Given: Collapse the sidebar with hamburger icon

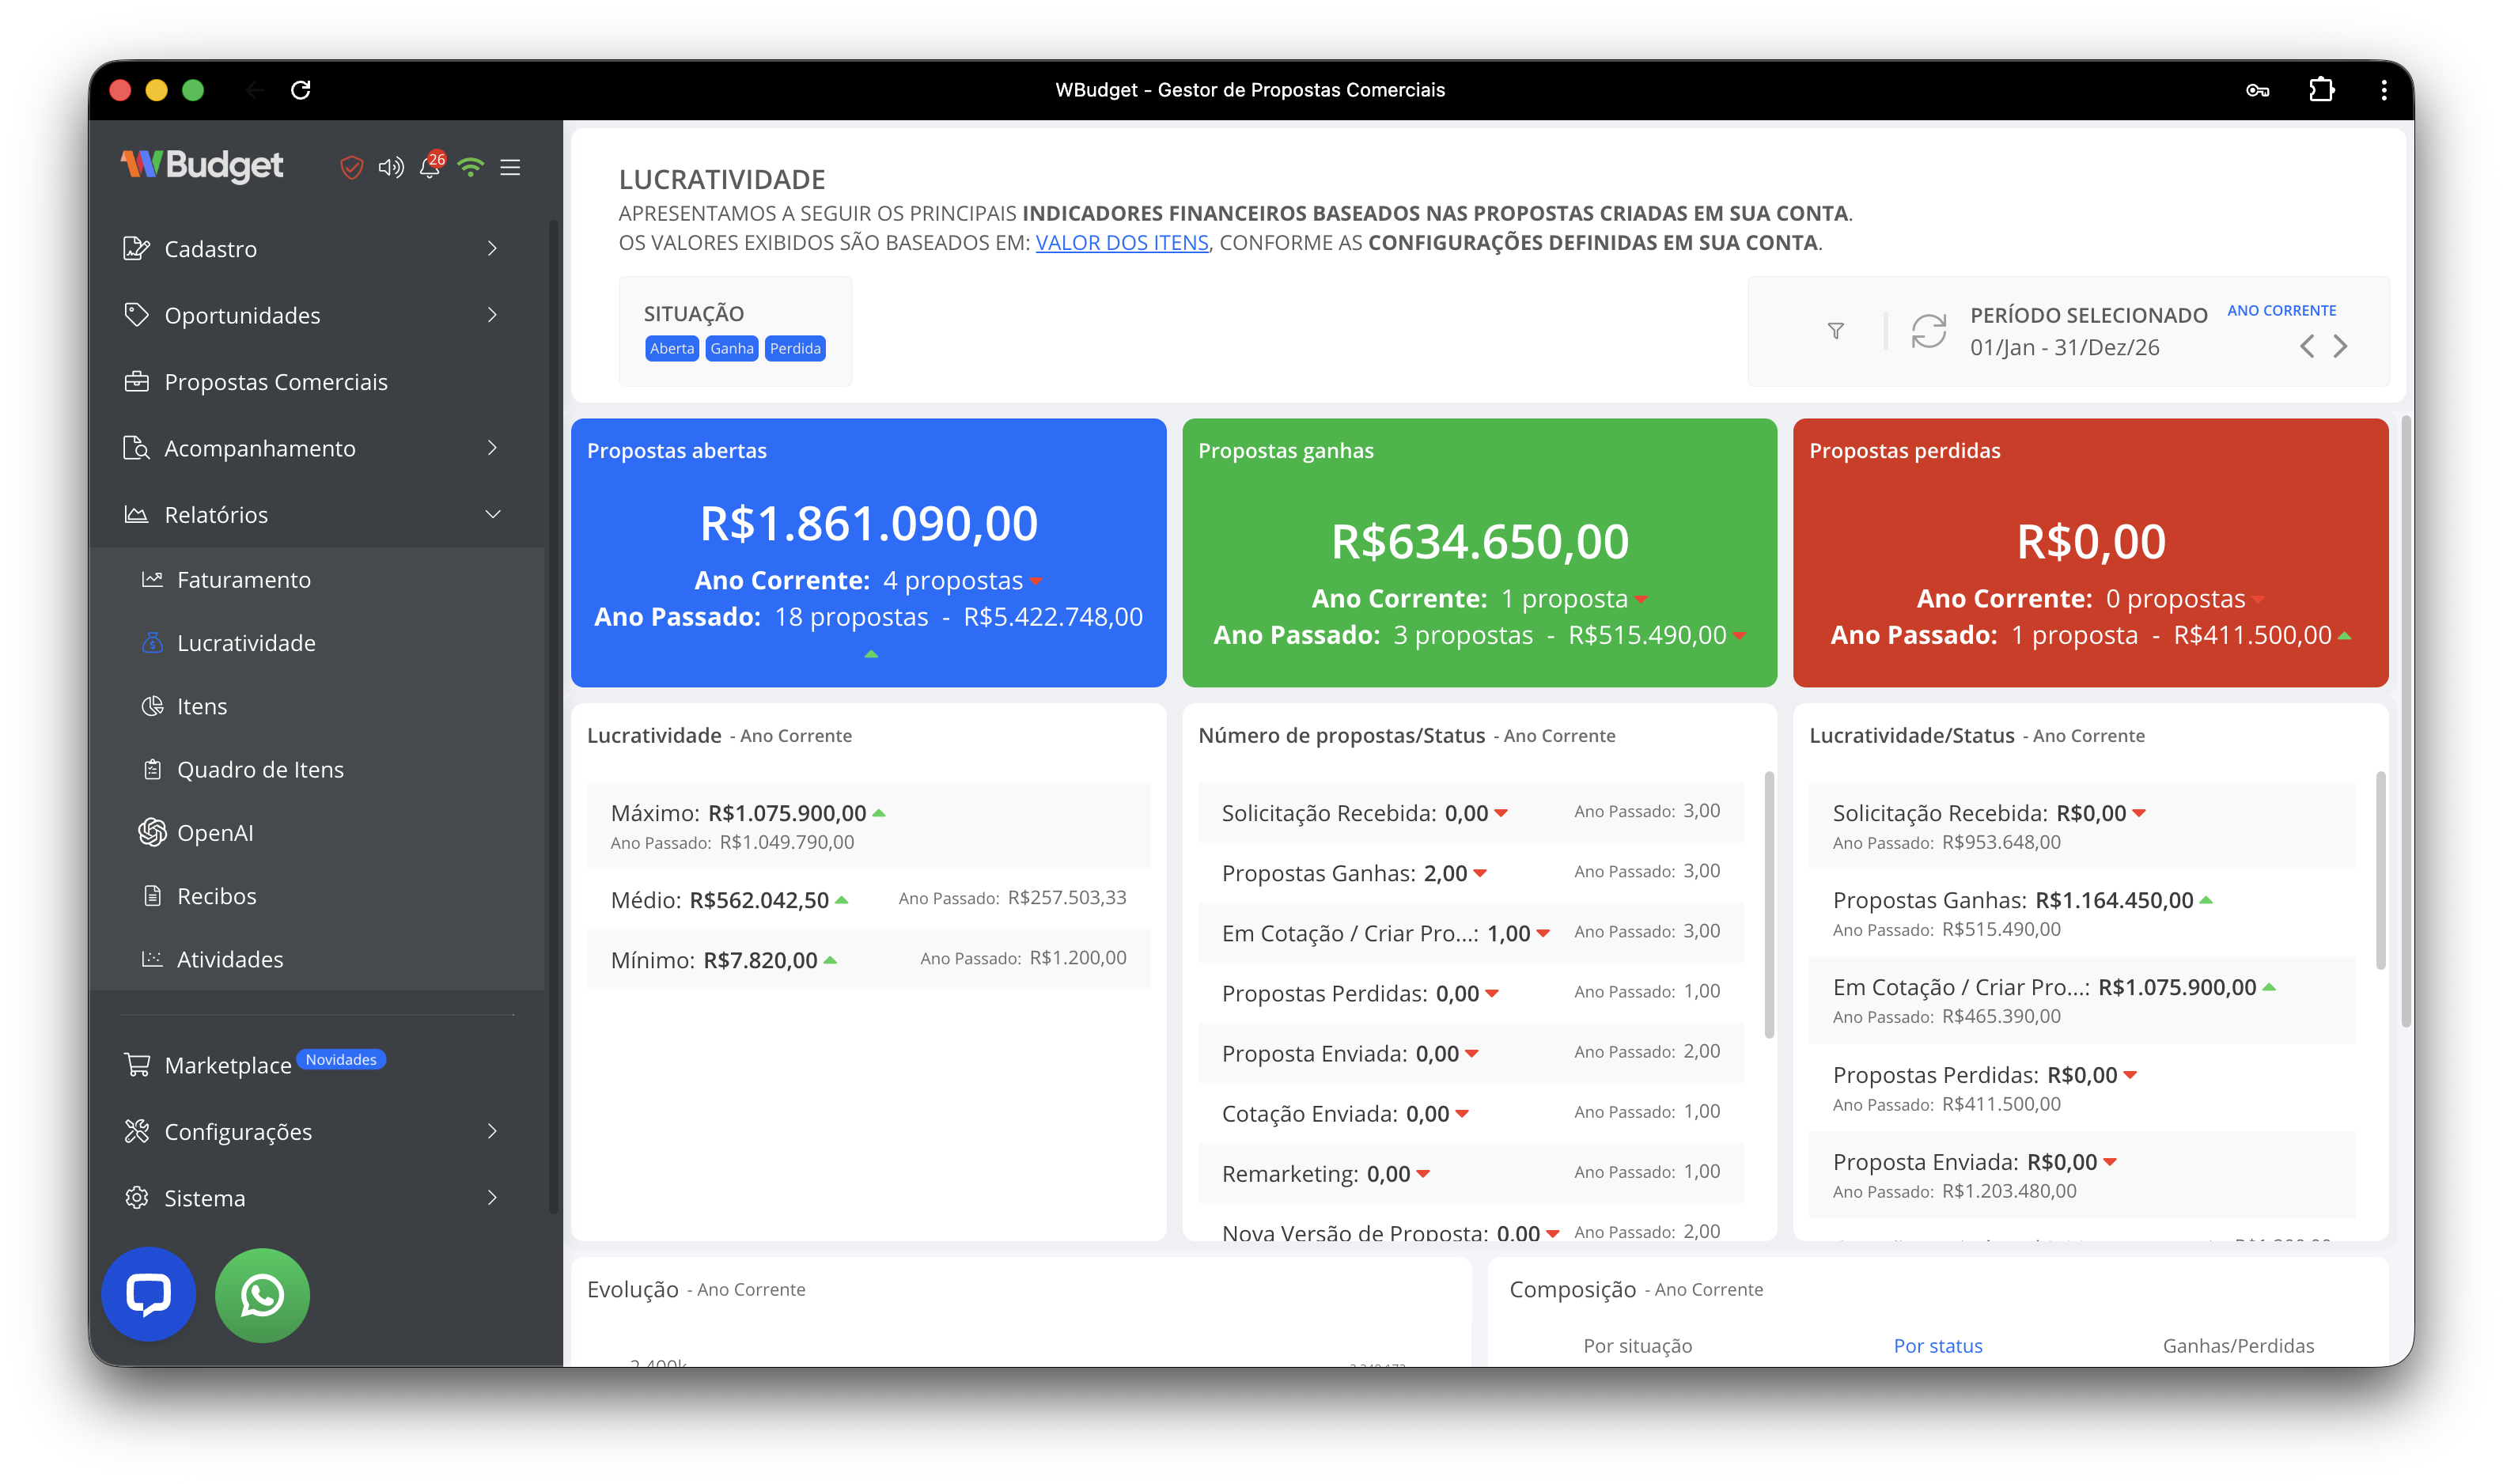Looking at the screenshot, I should click(510, 167).
